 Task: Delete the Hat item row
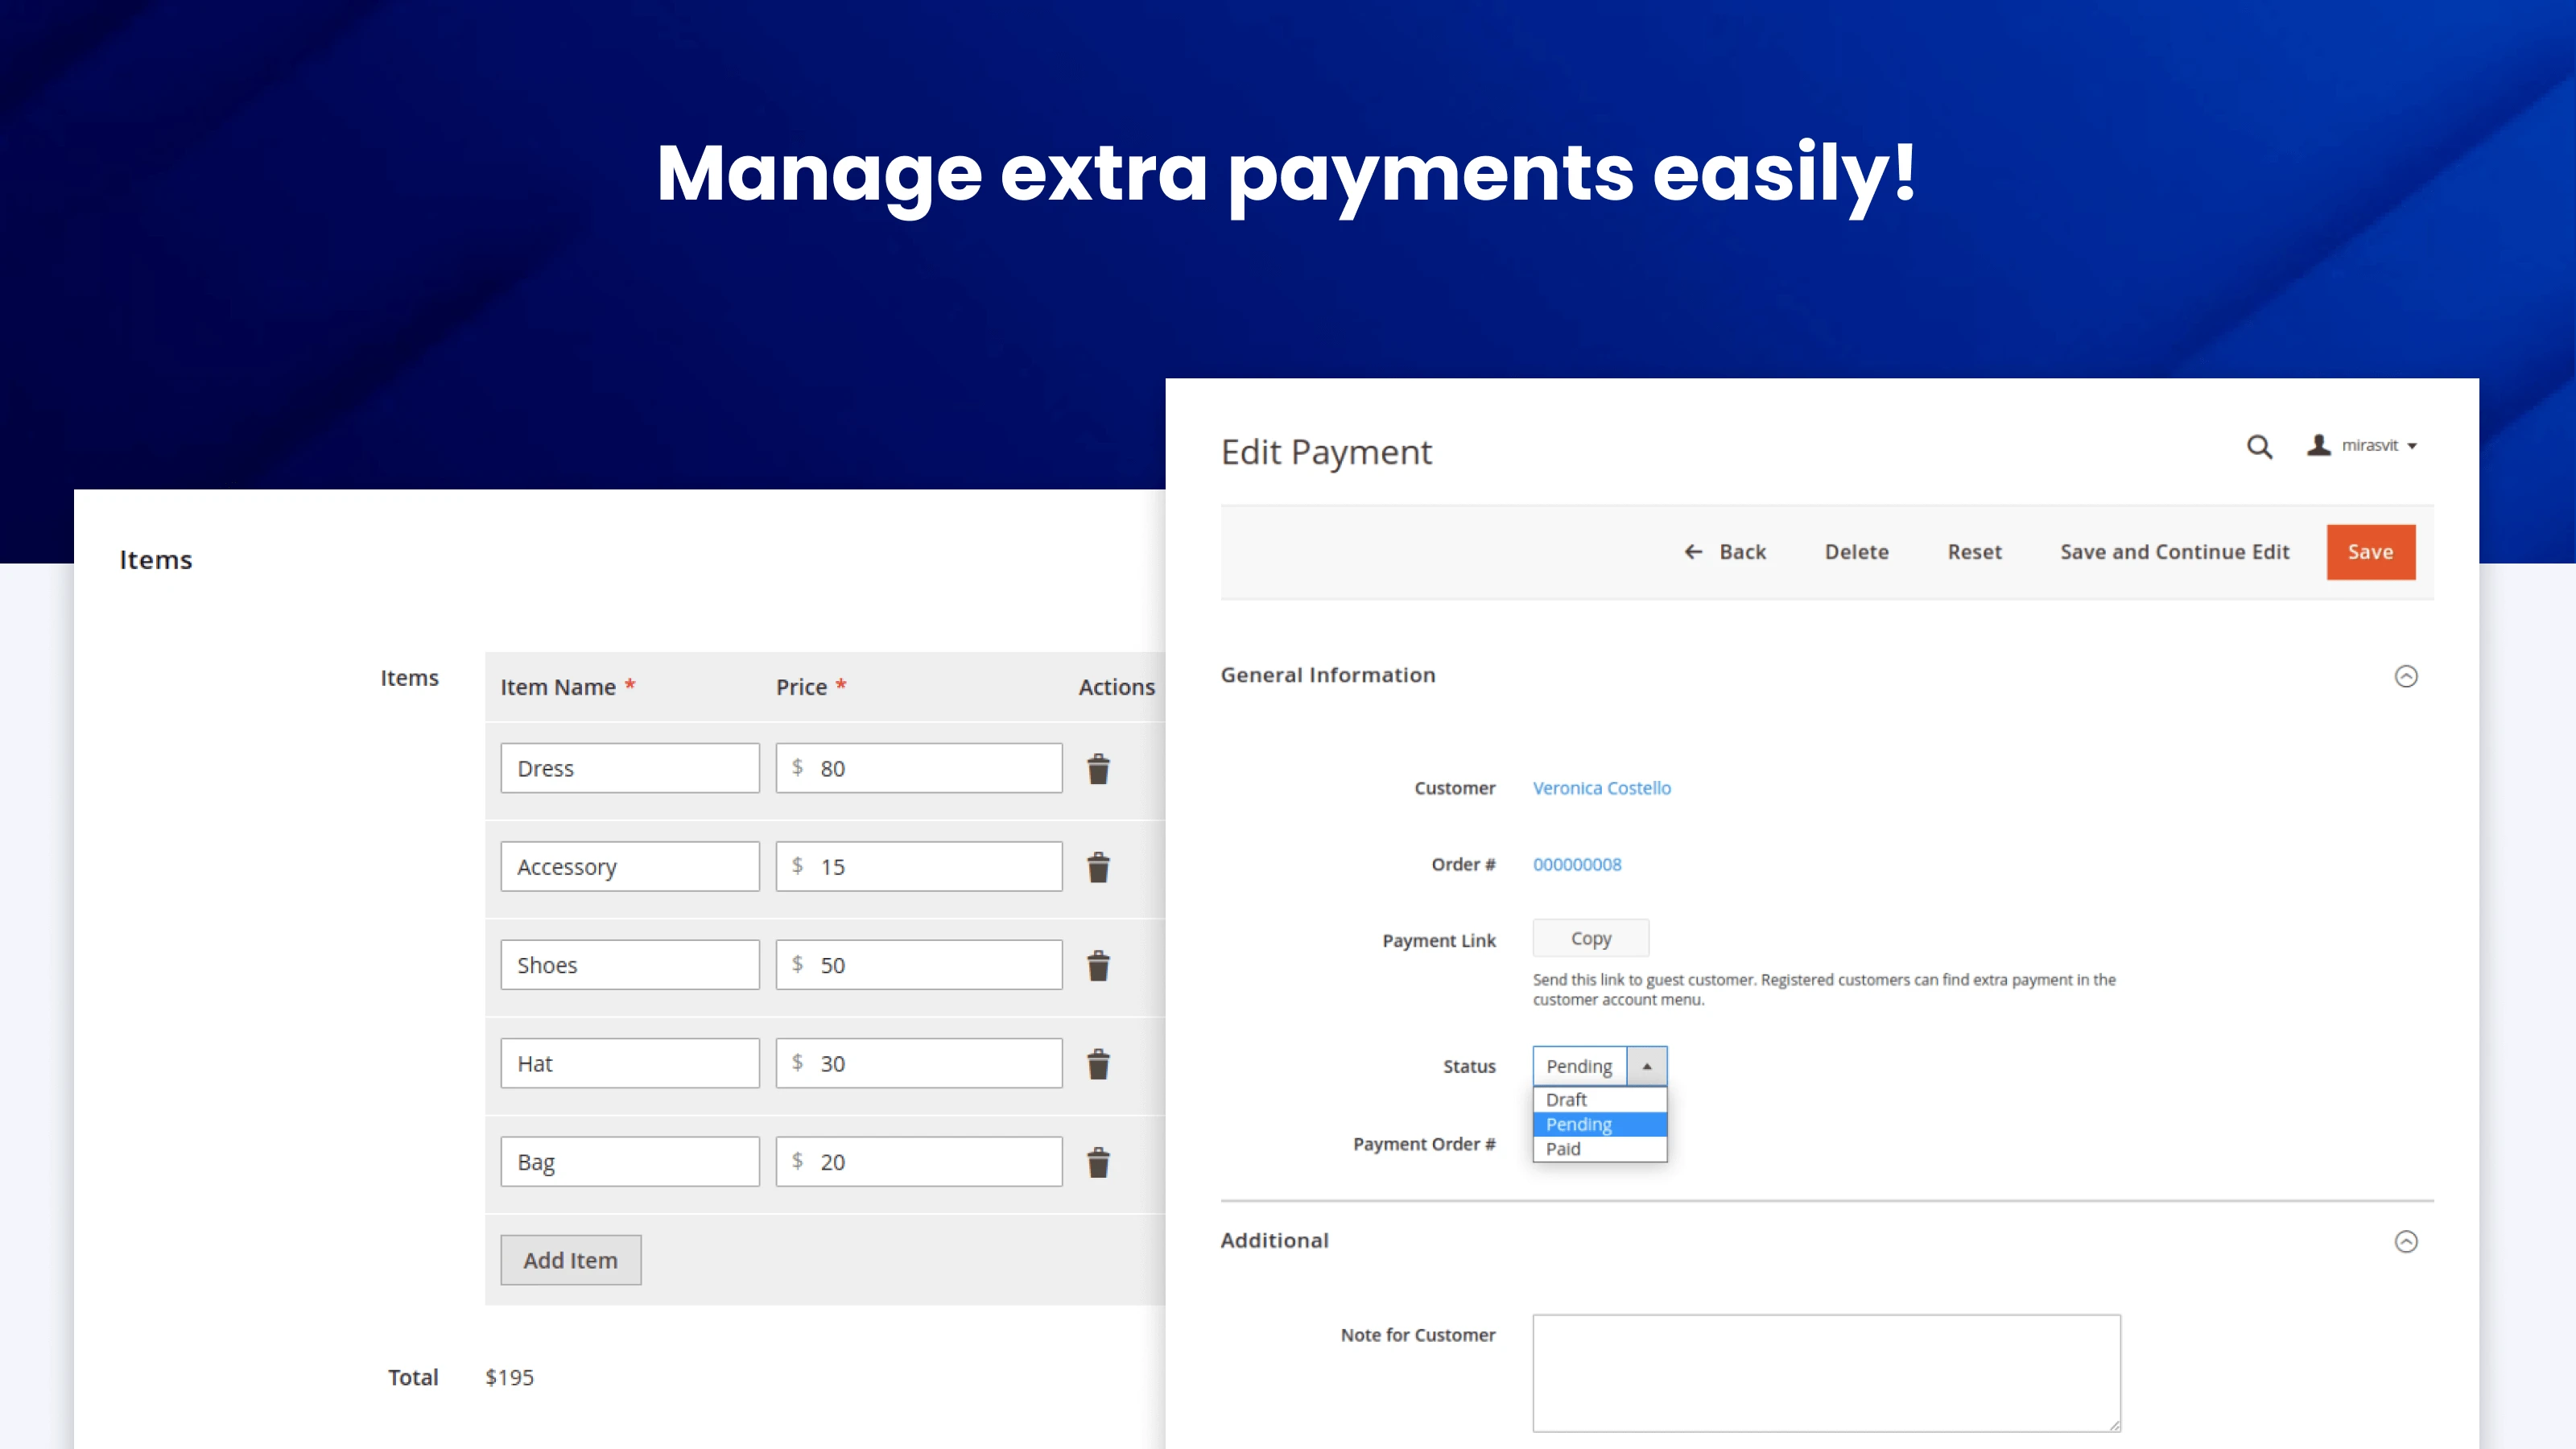1098,1064
